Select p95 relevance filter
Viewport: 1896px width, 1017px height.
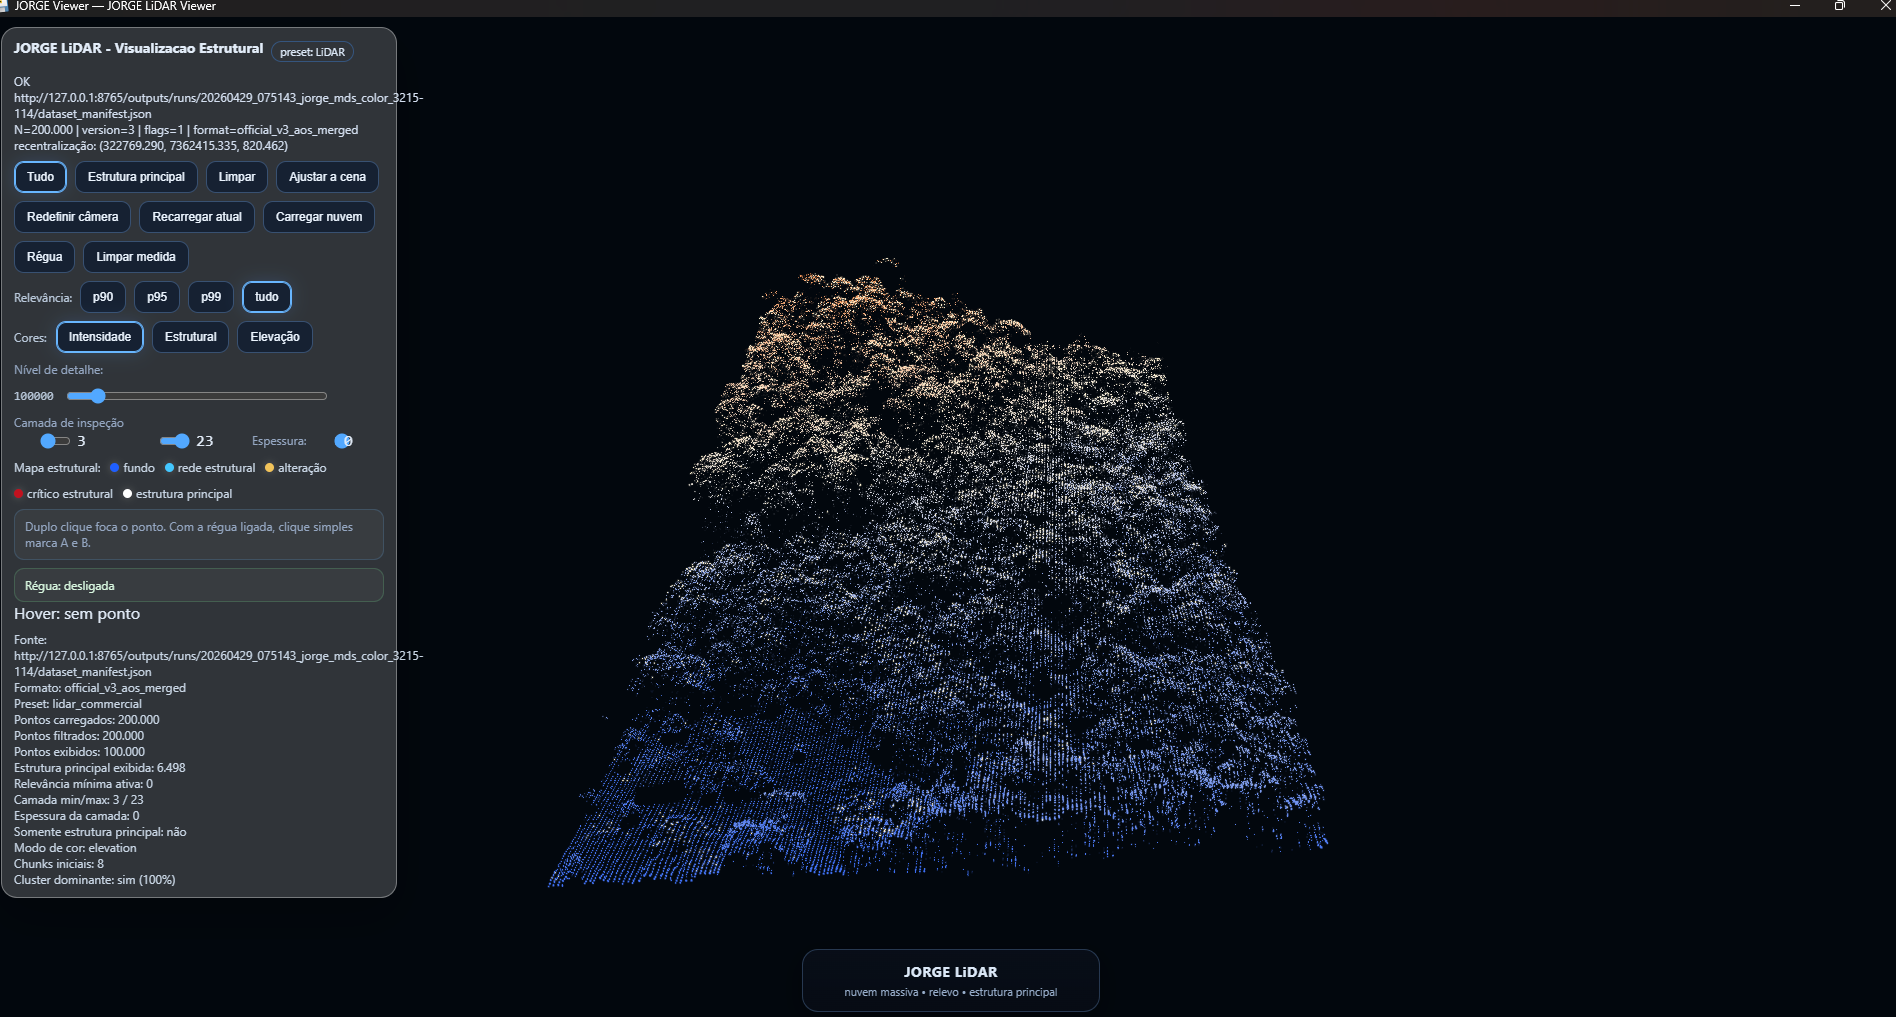tap(157, 297)
